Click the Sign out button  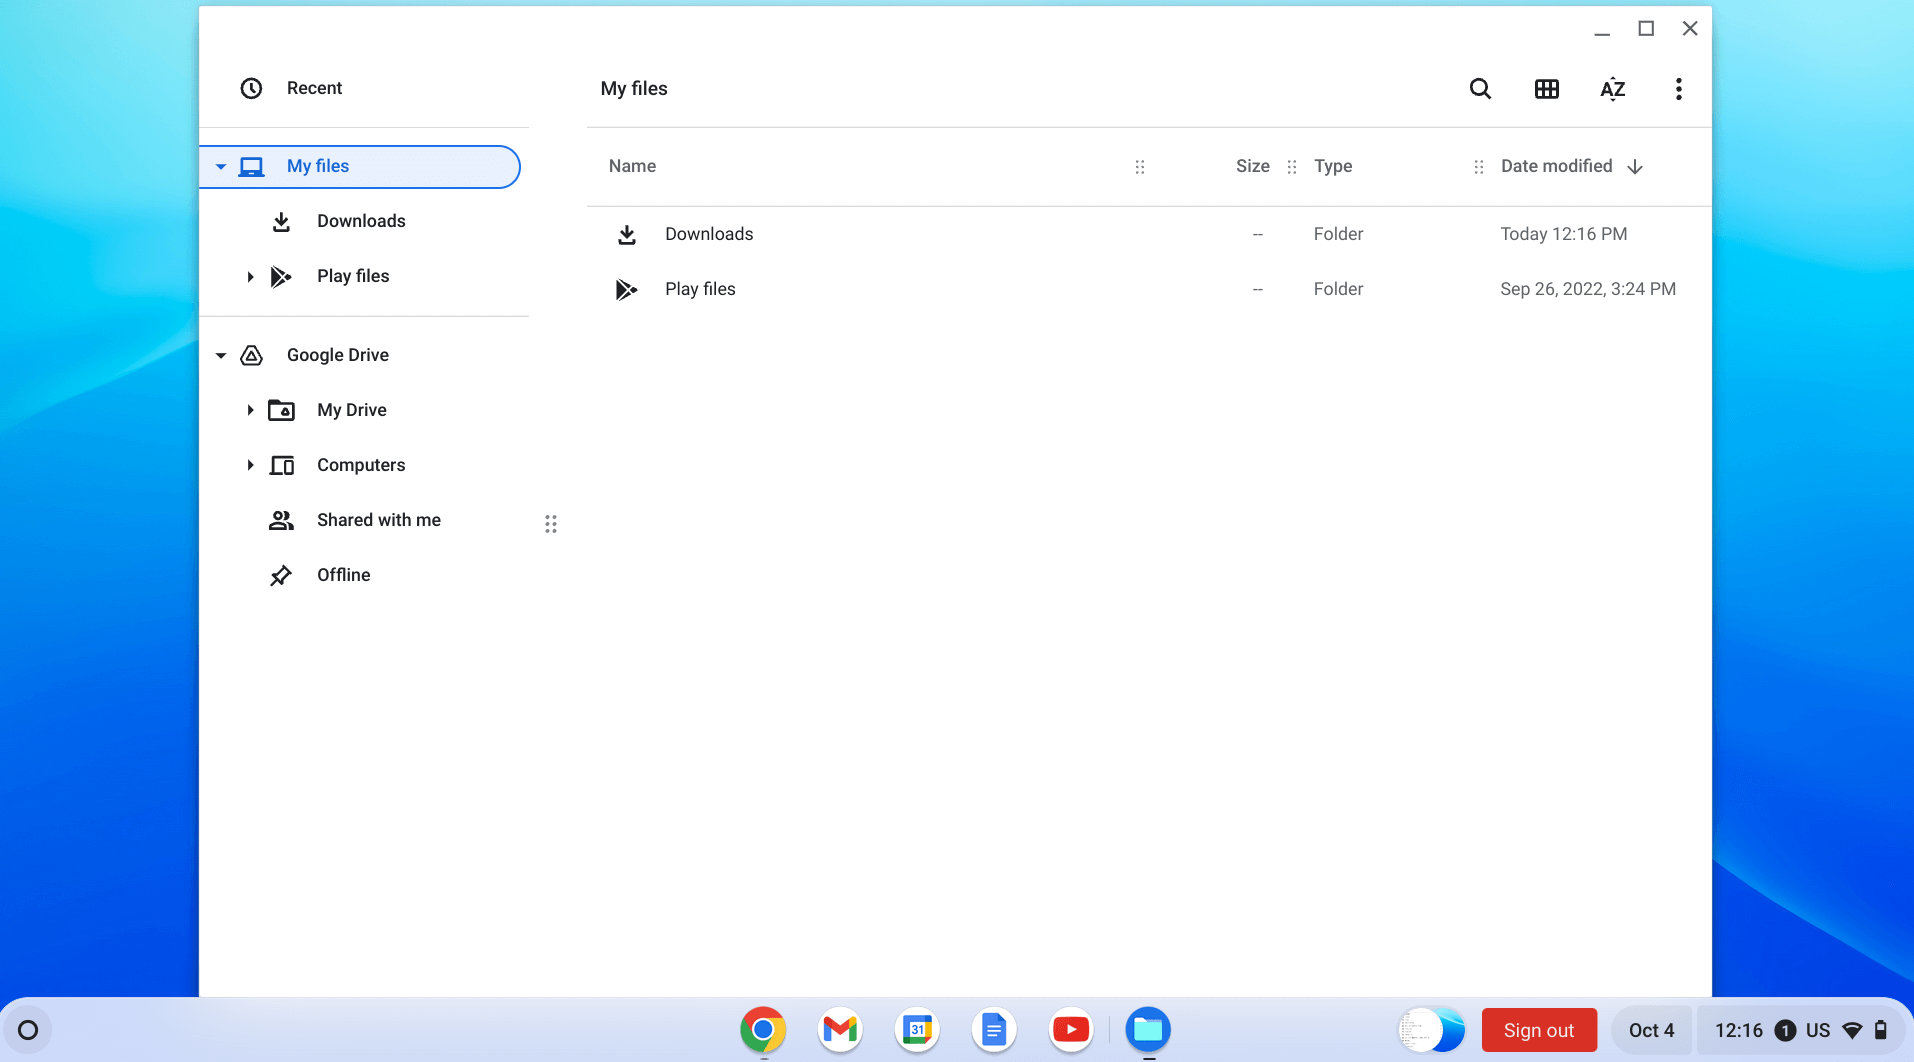click(x=1538, y=1030)
